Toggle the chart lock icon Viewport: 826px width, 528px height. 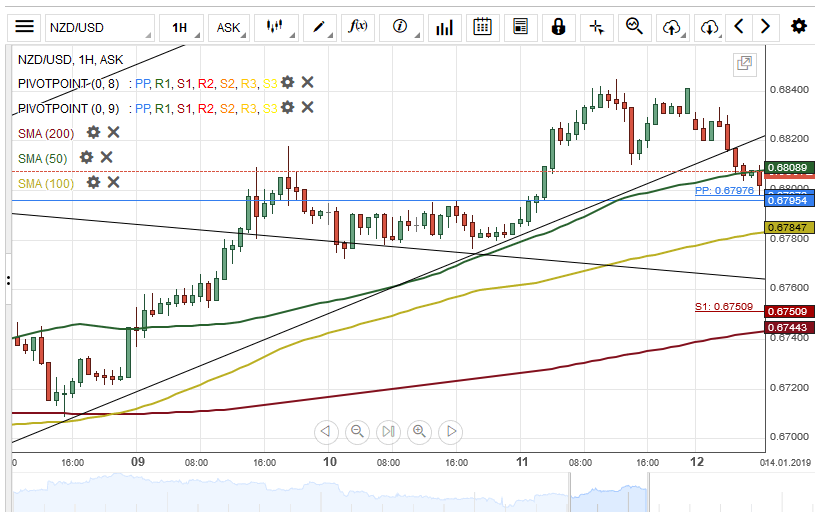tap(558, 27)
